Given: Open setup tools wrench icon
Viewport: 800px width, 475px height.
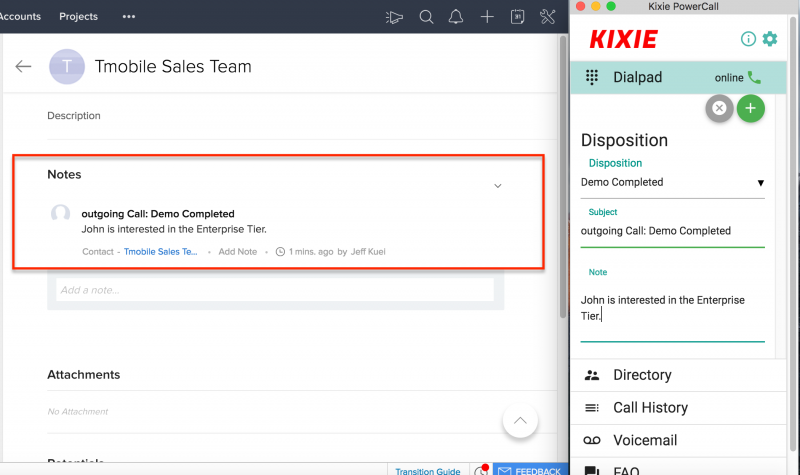Looking at the screenshot, I should pos(547,17).
